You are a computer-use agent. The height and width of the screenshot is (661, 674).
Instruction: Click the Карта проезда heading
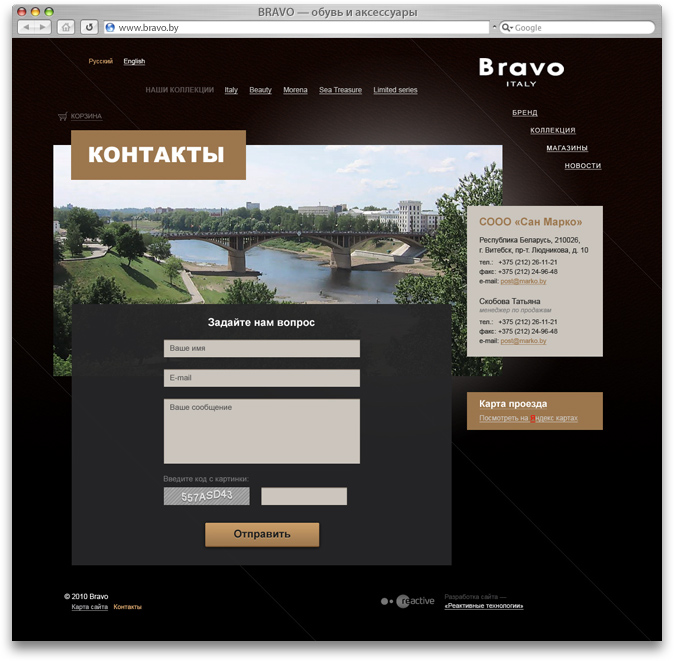click(x=513, y=404)
